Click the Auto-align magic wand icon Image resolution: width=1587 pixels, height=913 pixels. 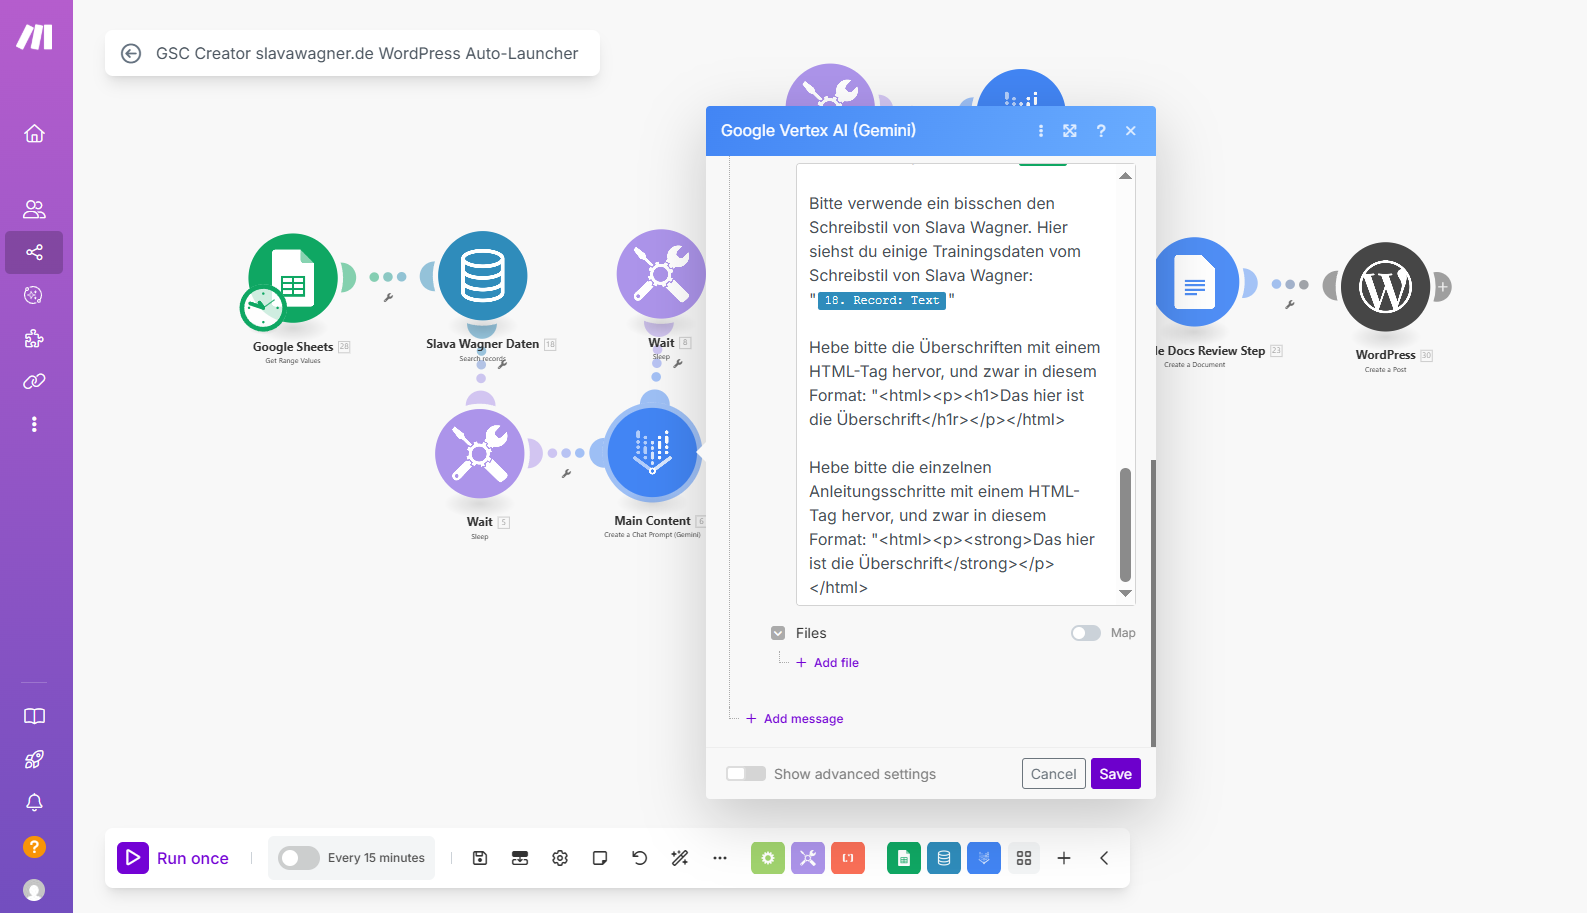680,858
